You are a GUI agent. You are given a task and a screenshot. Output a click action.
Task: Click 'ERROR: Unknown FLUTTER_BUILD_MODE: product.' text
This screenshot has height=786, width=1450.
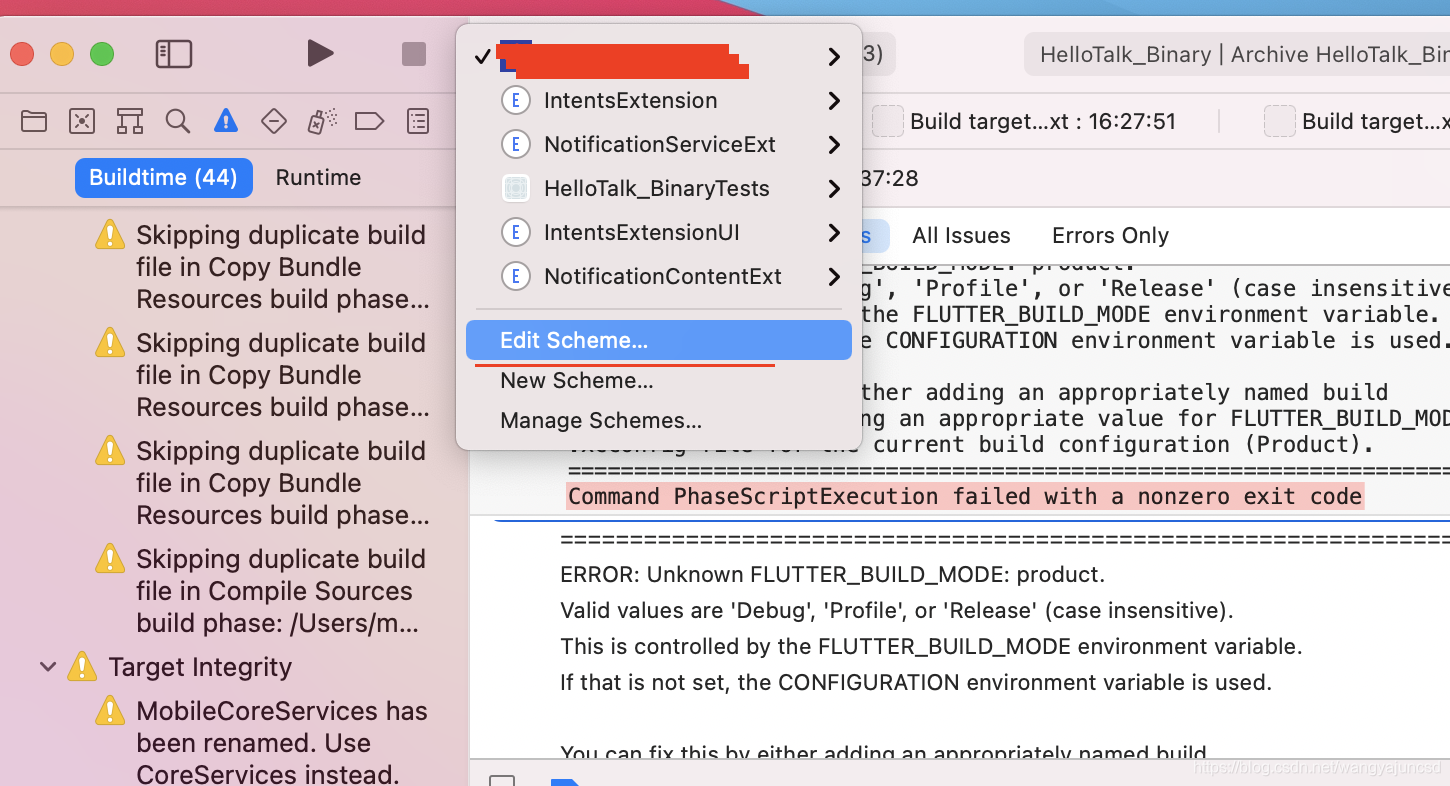point(832,575)
